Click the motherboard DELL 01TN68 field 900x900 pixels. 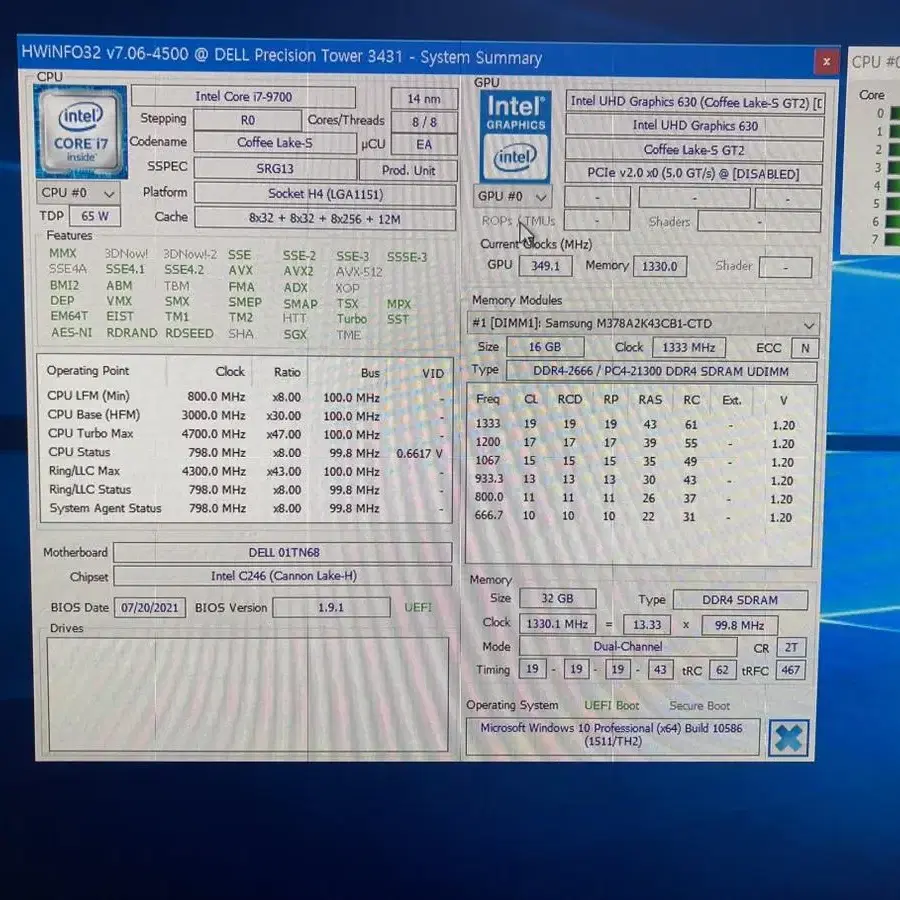tap(283, 552)
